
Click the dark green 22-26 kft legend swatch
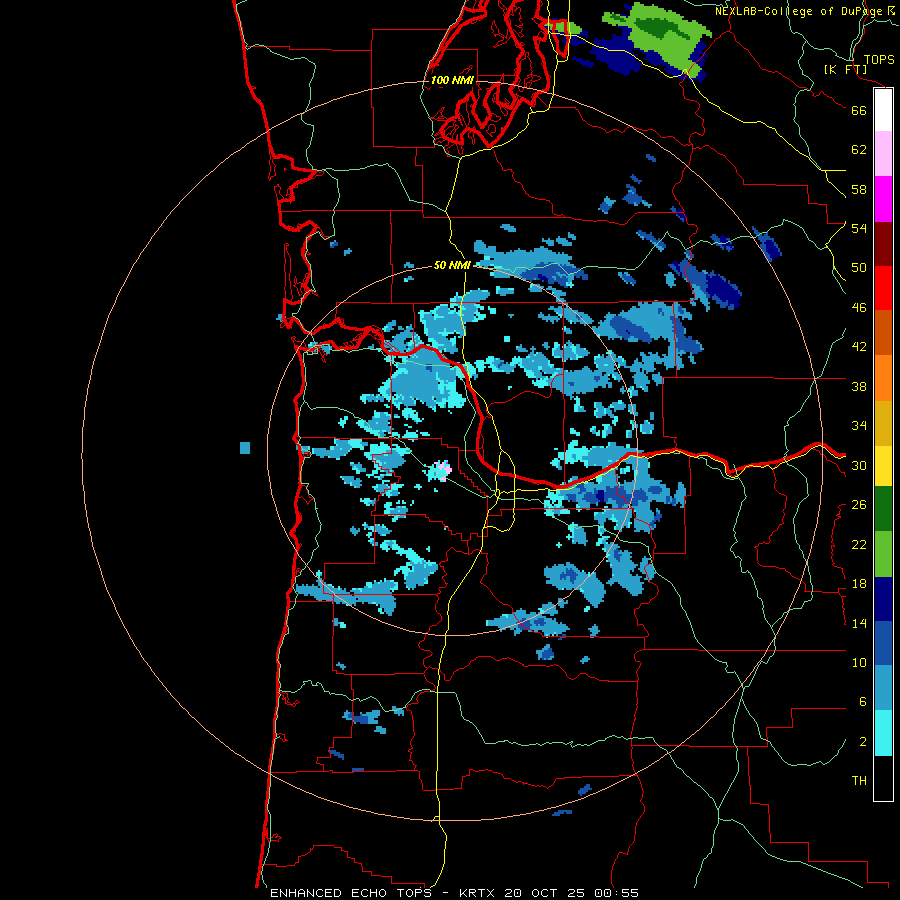883,509
